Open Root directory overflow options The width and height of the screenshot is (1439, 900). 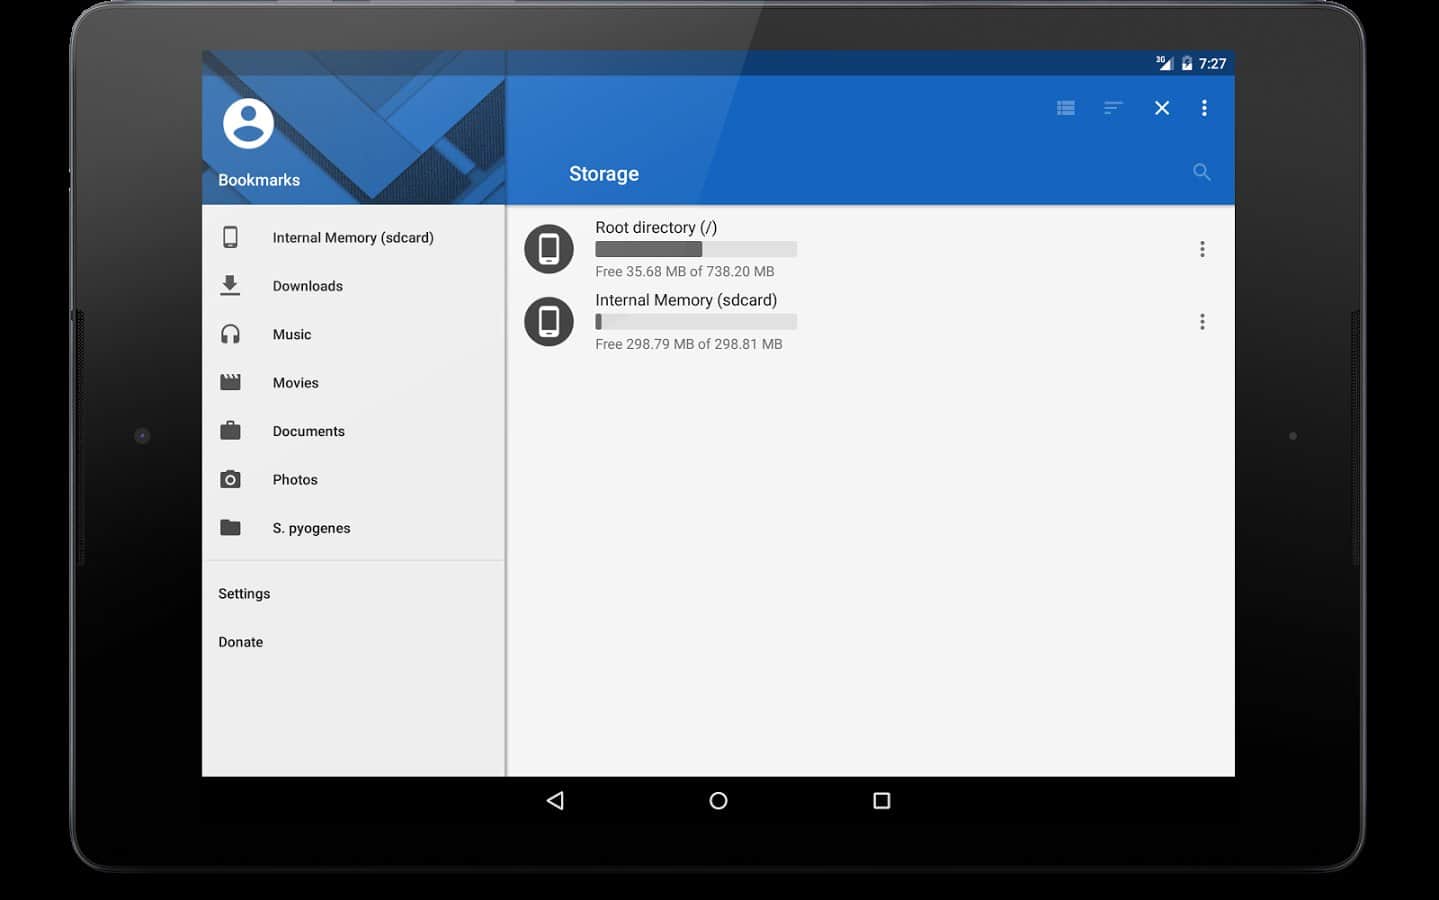[1202, 249]
